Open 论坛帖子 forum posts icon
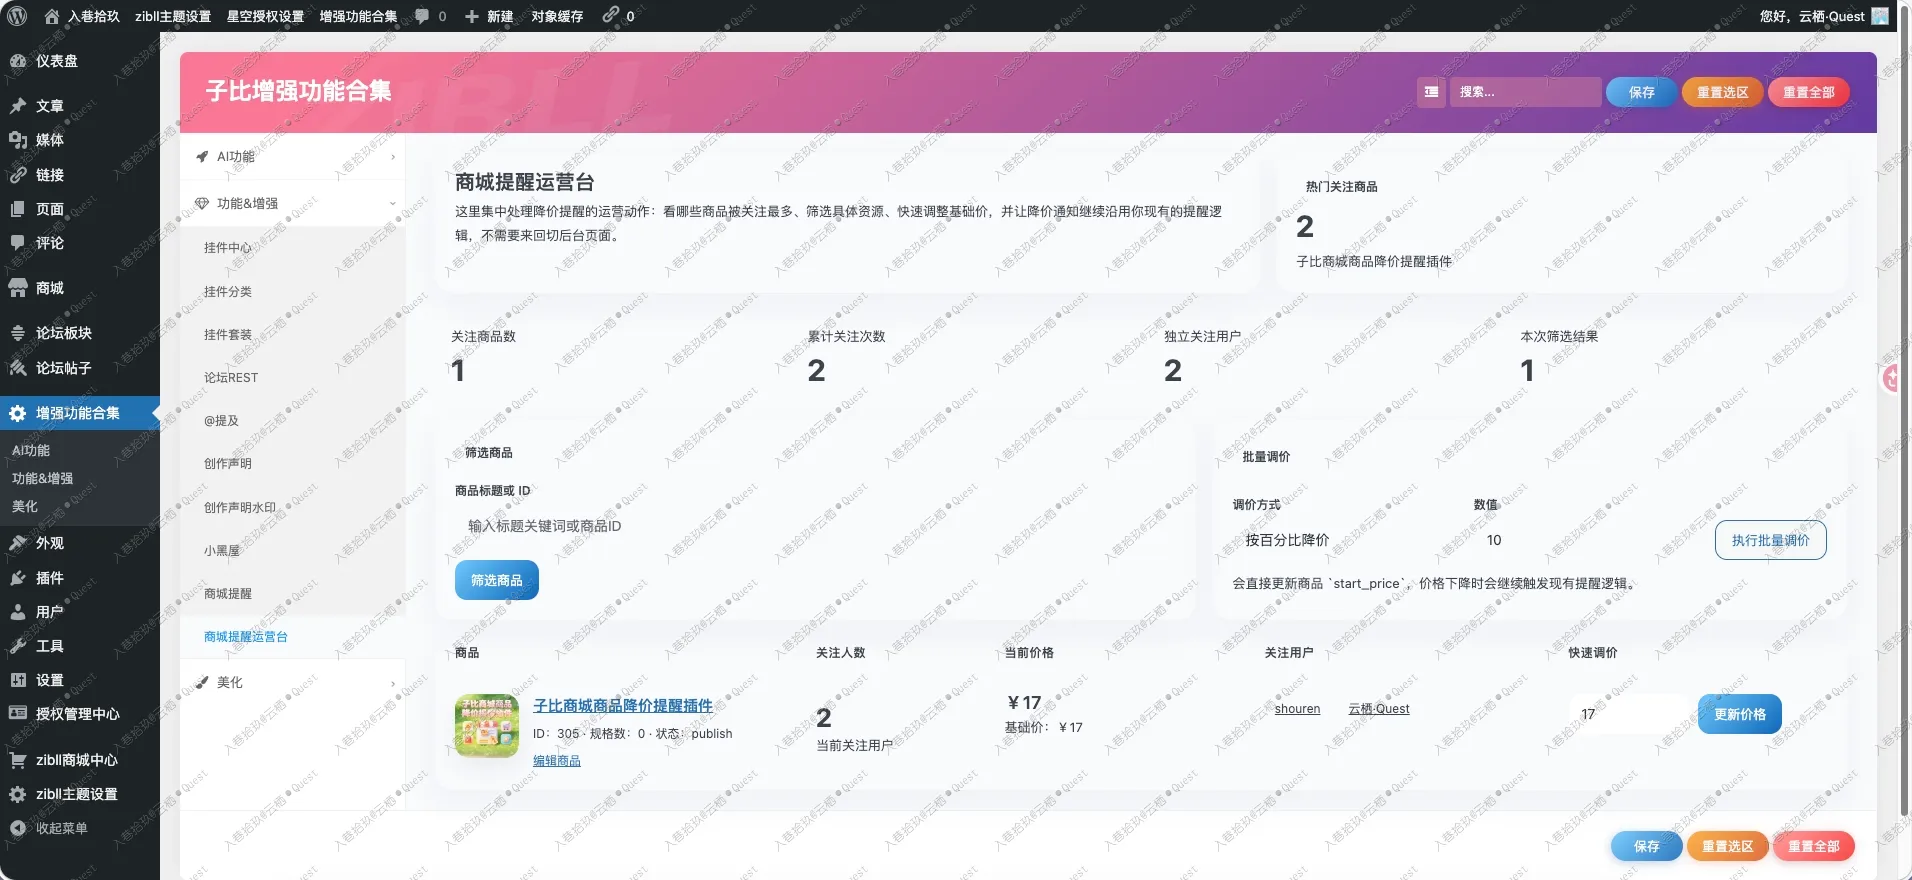This screenshot has height=880, width=1912. tap(18, 368)
